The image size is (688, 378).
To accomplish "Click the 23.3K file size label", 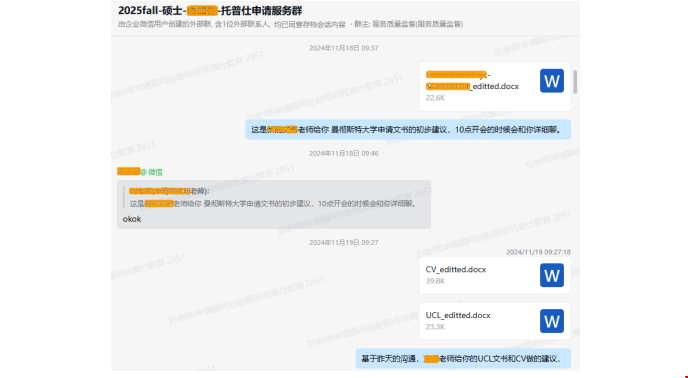I will (x=435, y=327).
